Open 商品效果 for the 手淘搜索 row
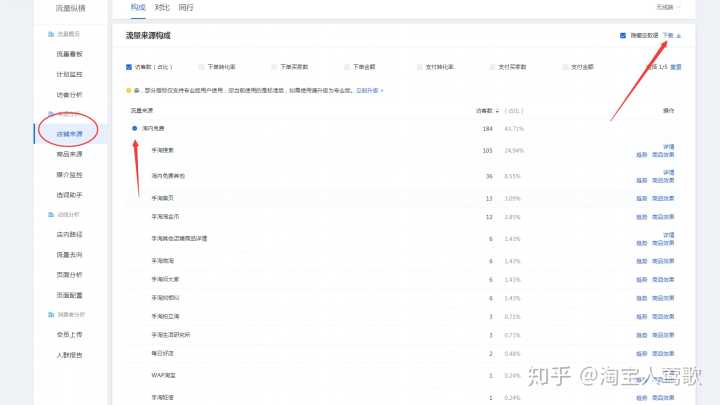This screenshot has height=405, width=720. [x=663, y=155]
